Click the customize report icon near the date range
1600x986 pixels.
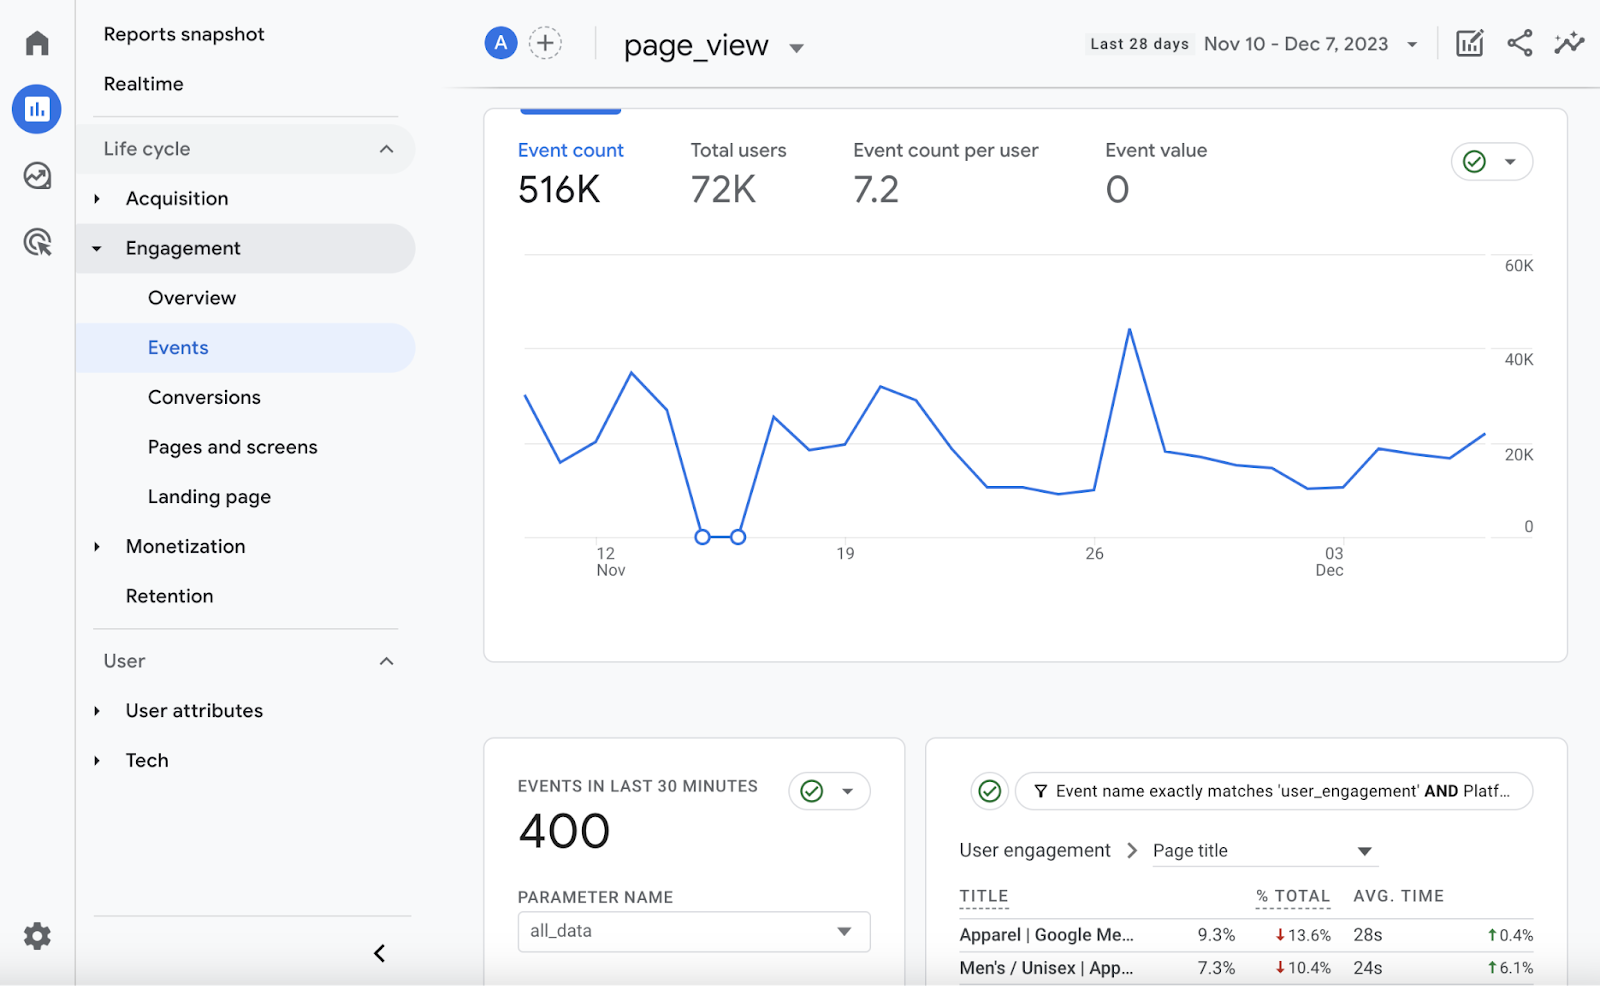1469,43
